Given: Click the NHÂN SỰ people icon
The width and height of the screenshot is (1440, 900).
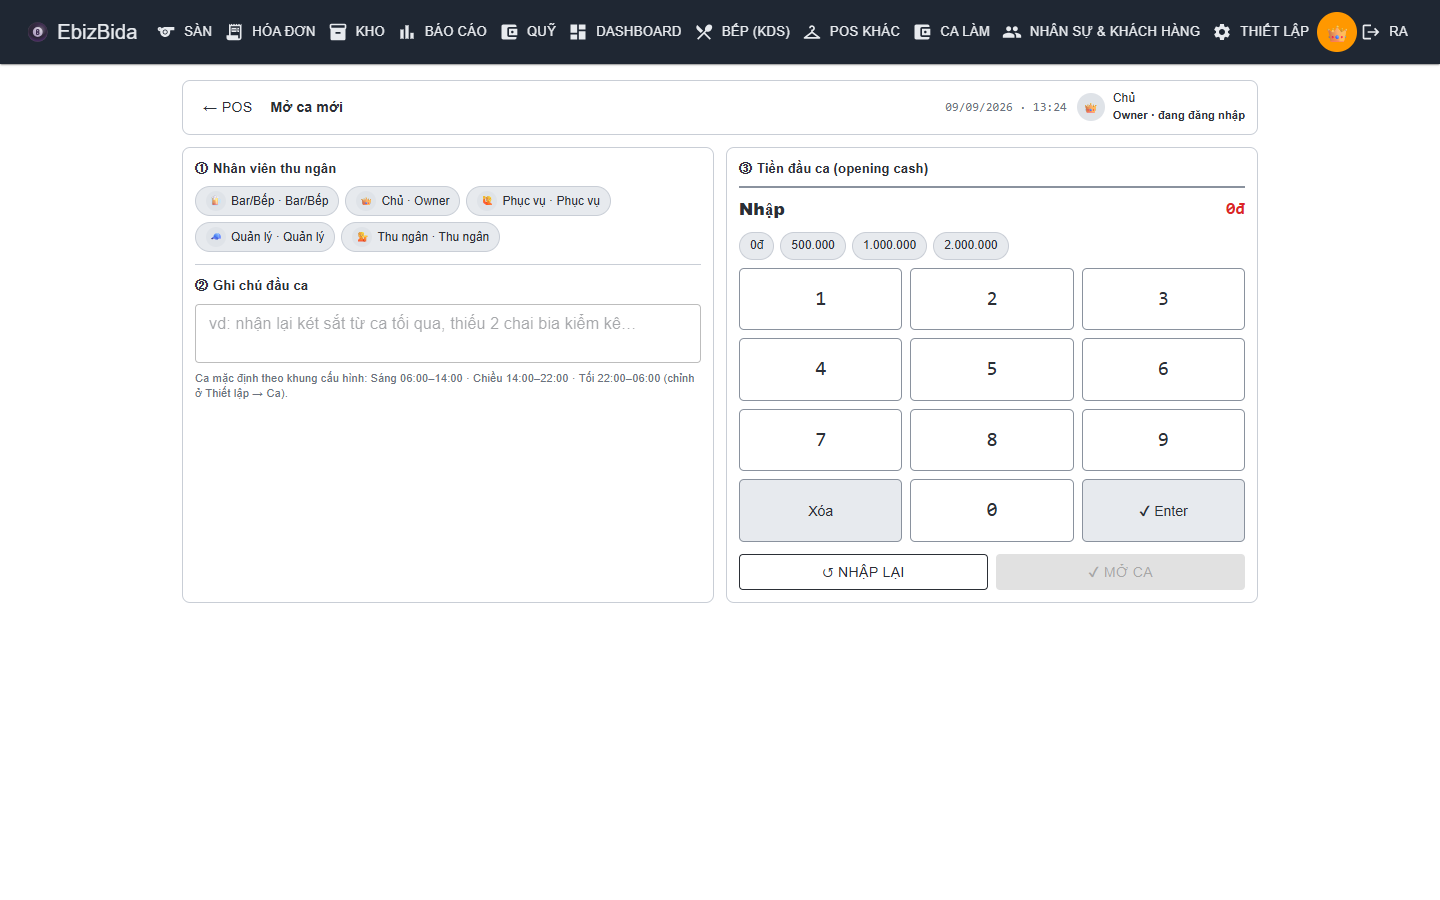Looking at the screenshot, I should [1012, 32].
